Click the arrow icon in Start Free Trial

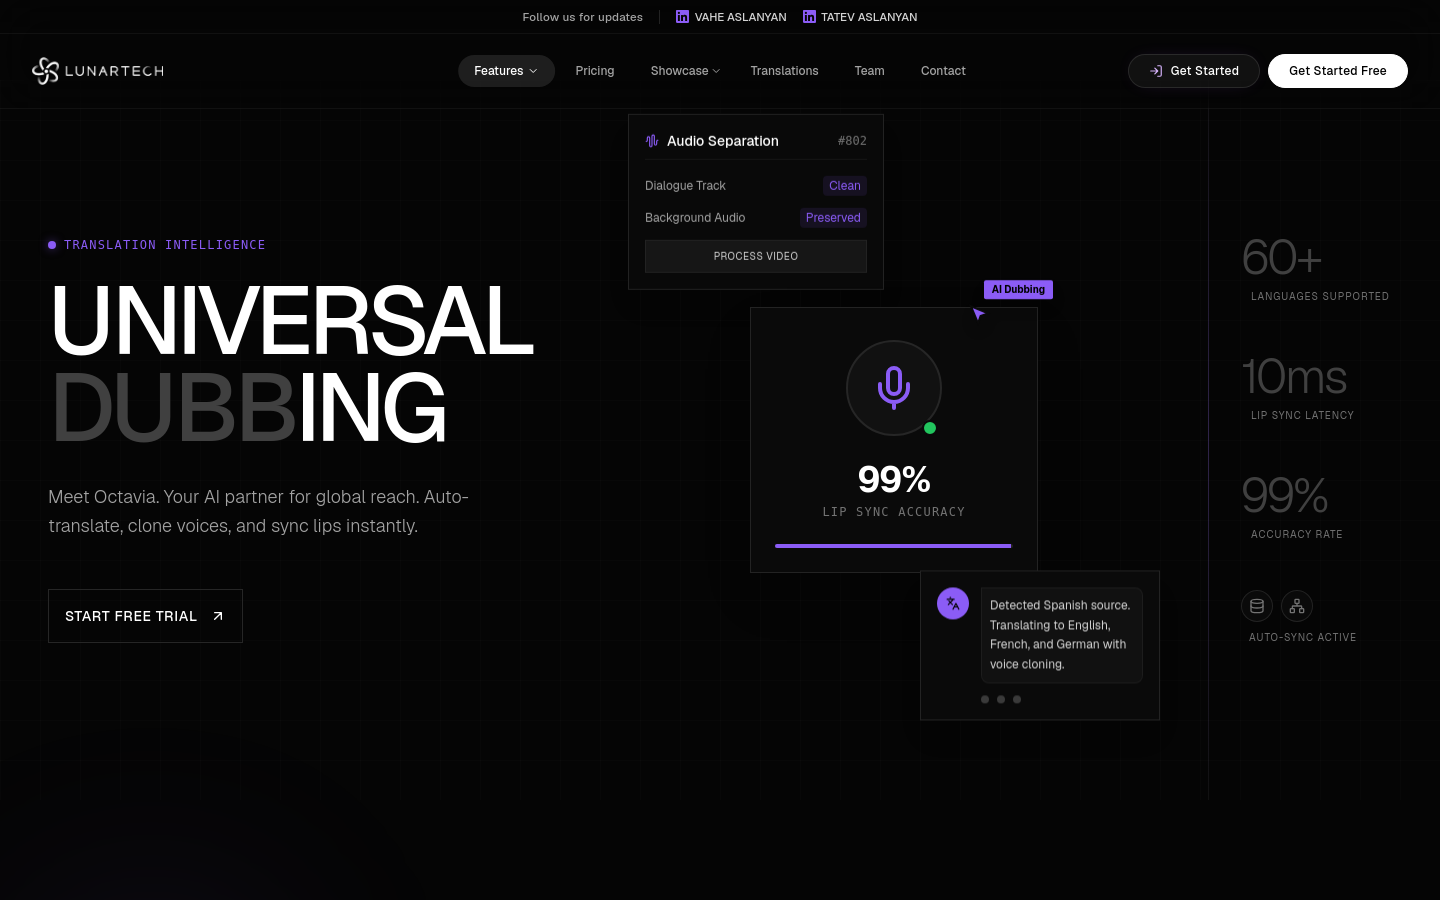coord(218,616)
